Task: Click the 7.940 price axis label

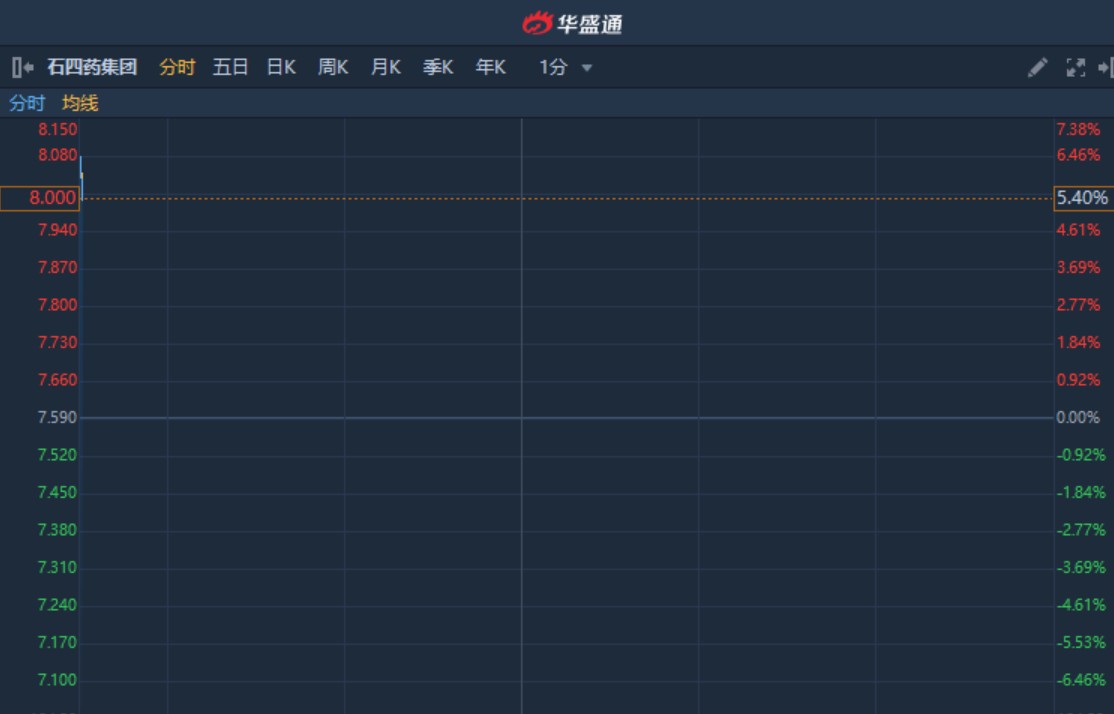Action: (58, 229)
